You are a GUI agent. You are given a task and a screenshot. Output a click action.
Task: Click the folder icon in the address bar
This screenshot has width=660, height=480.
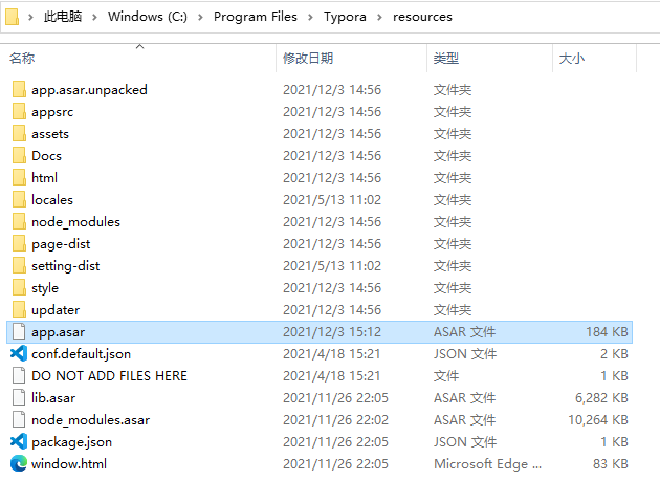tap(12, 17)
